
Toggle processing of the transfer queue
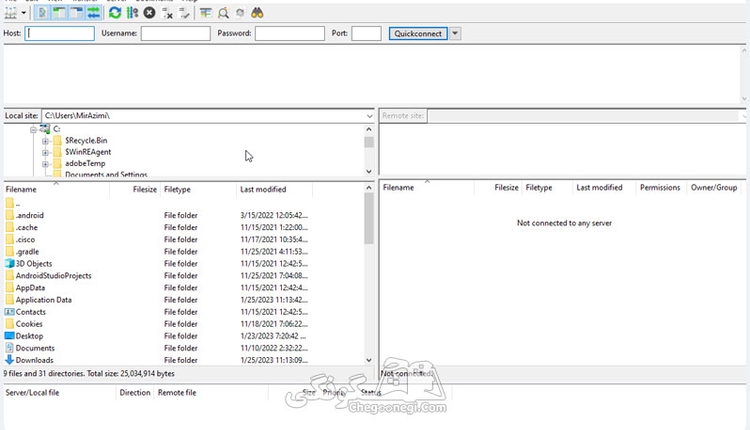(132, 13)
